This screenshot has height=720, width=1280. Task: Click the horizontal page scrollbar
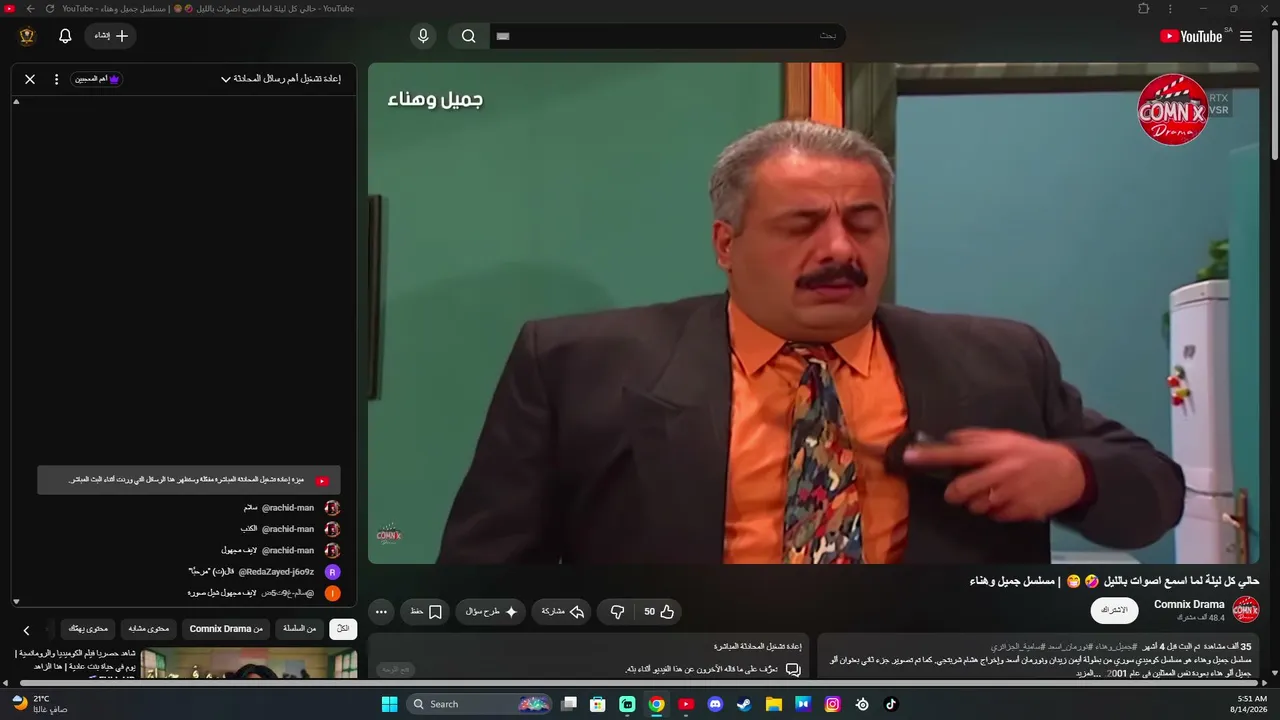coord(640,684)
